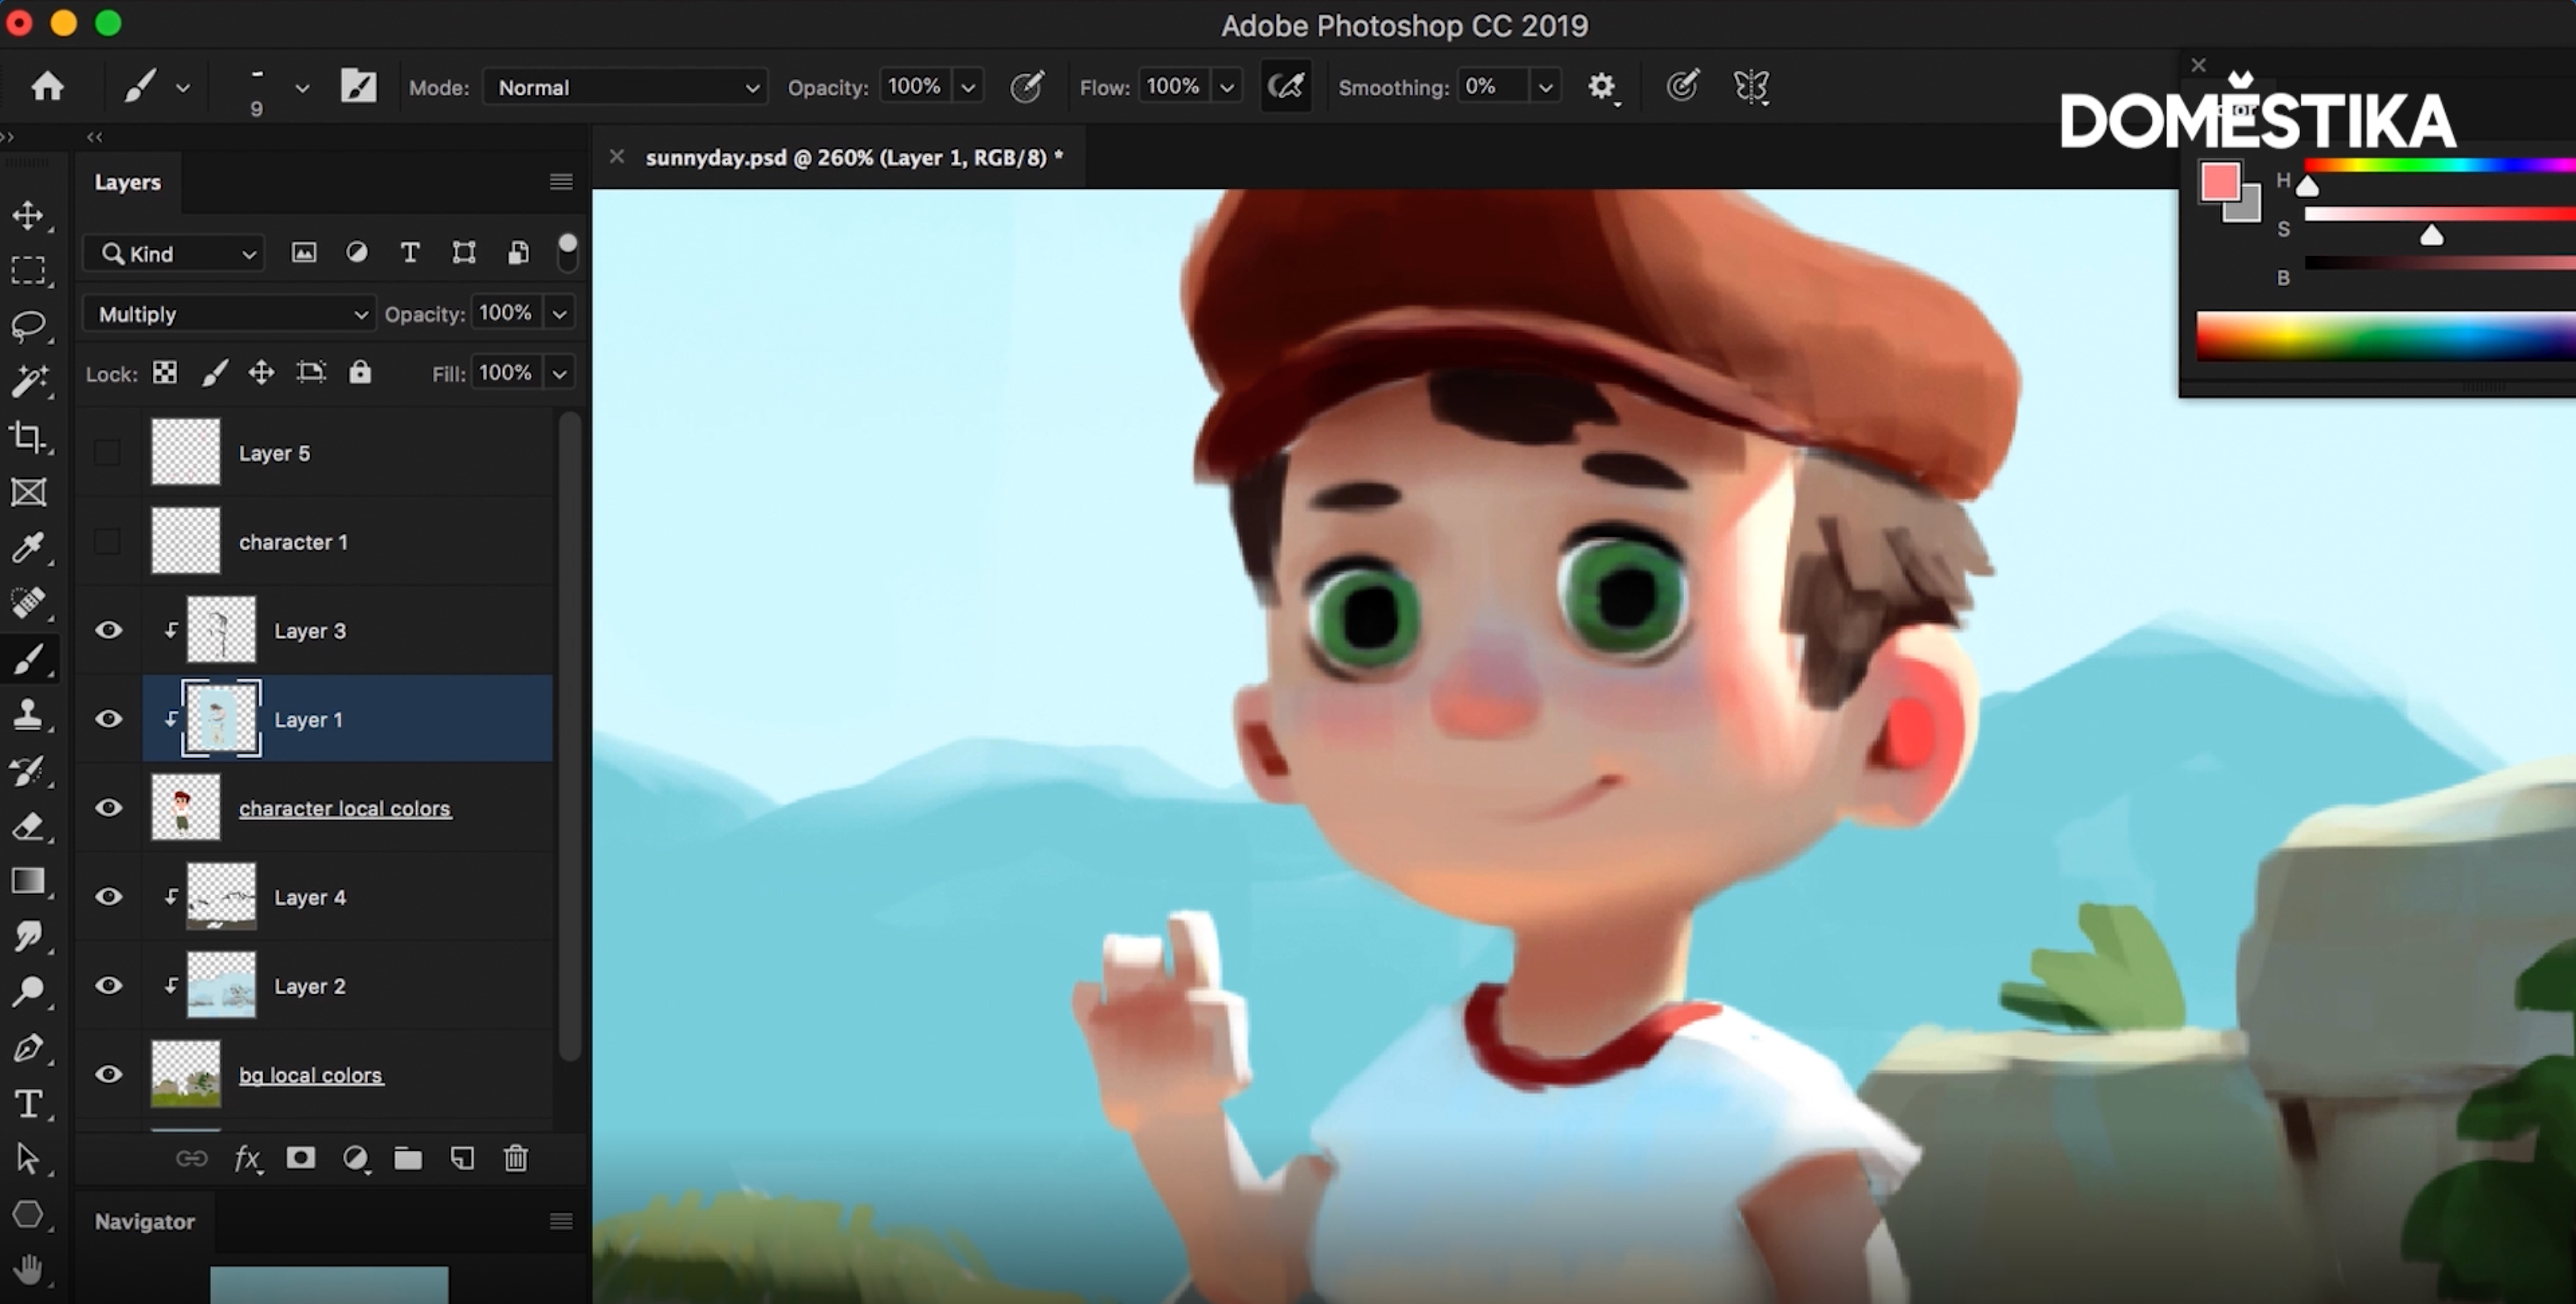Hide character local colors layer
The height and width of the screenshot is (1304, 2576).
tap(108, 808)
